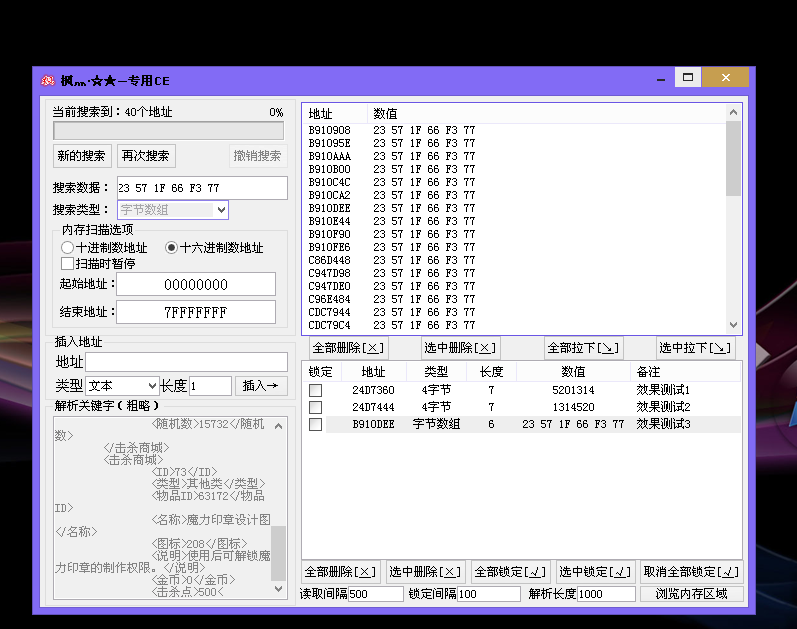Tick lock checkbox for address B910DEE
Image resolution: width=797 pixels, height=629 pixels.
tap(316, 425)
